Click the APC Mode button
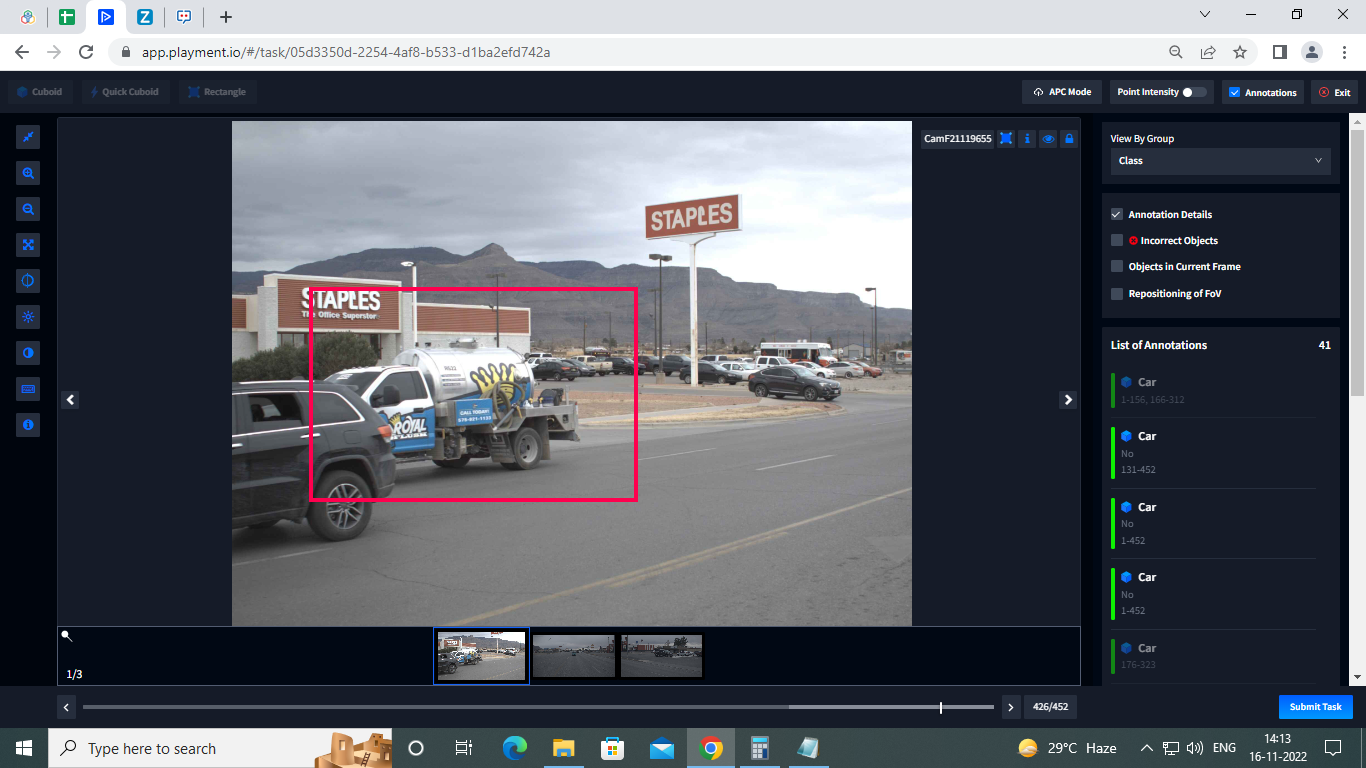Viewport: 1366px width, 768px height. (1063, 92)
